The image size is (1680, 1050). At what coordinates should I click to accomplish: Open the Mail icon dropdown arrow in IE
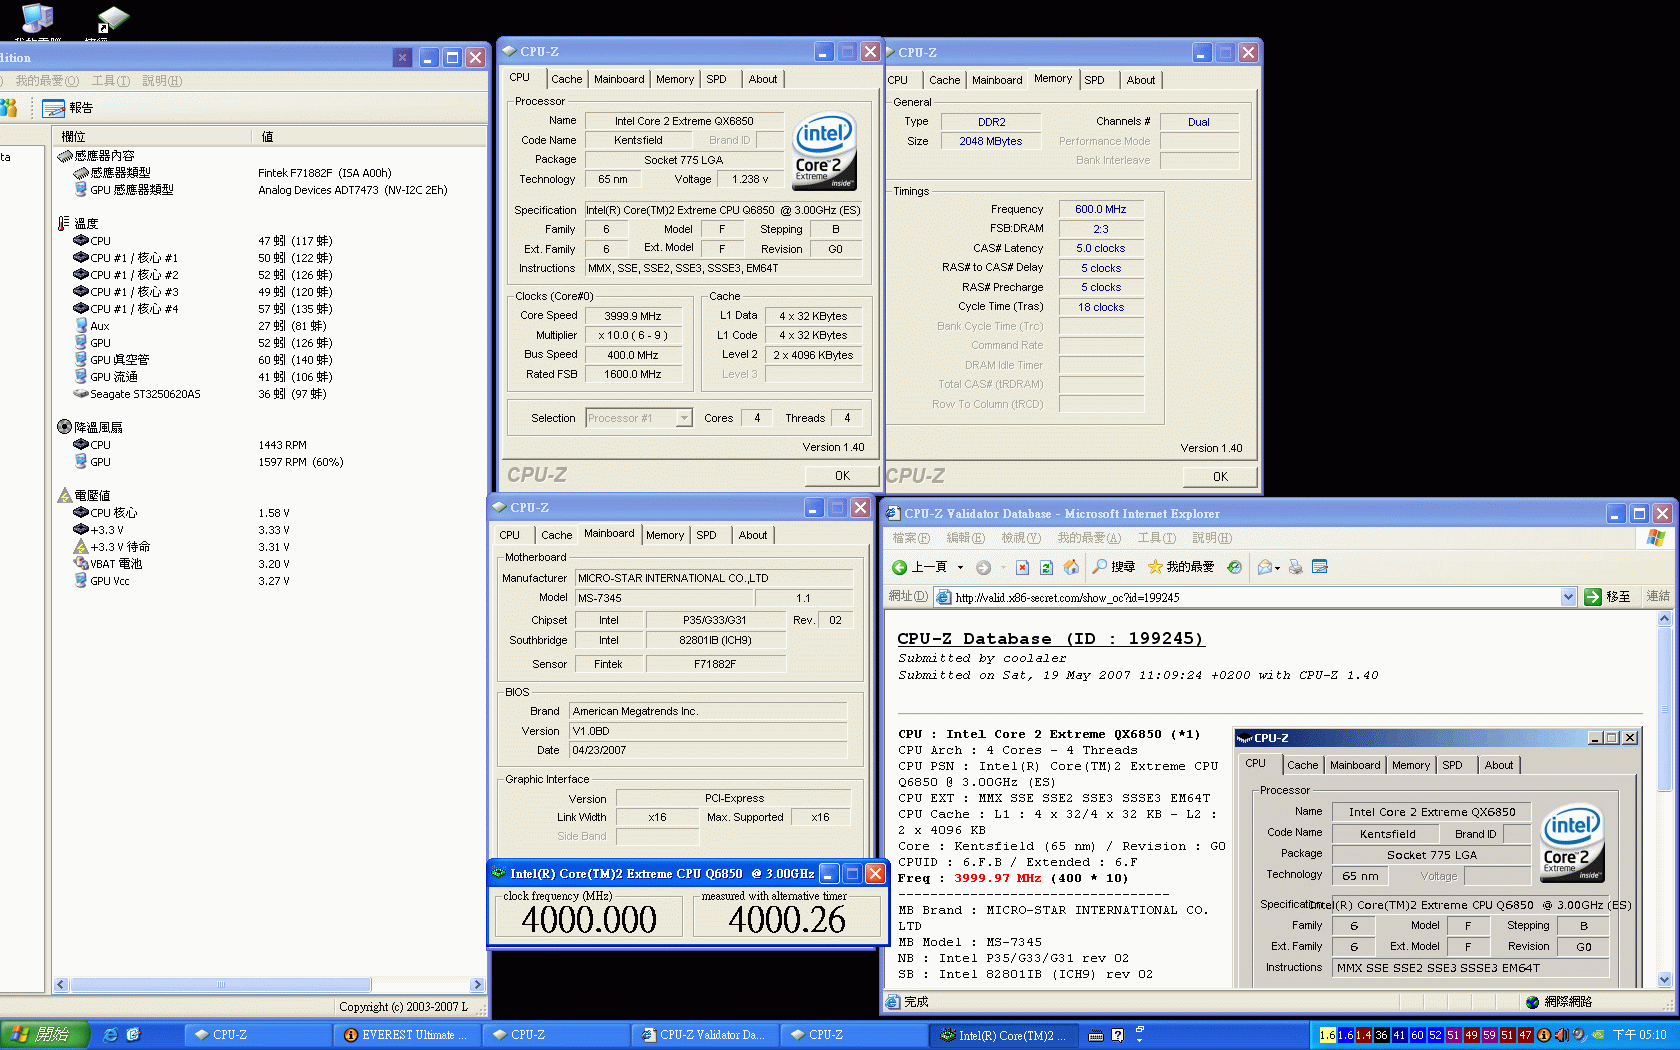(x=1277, y=567)
